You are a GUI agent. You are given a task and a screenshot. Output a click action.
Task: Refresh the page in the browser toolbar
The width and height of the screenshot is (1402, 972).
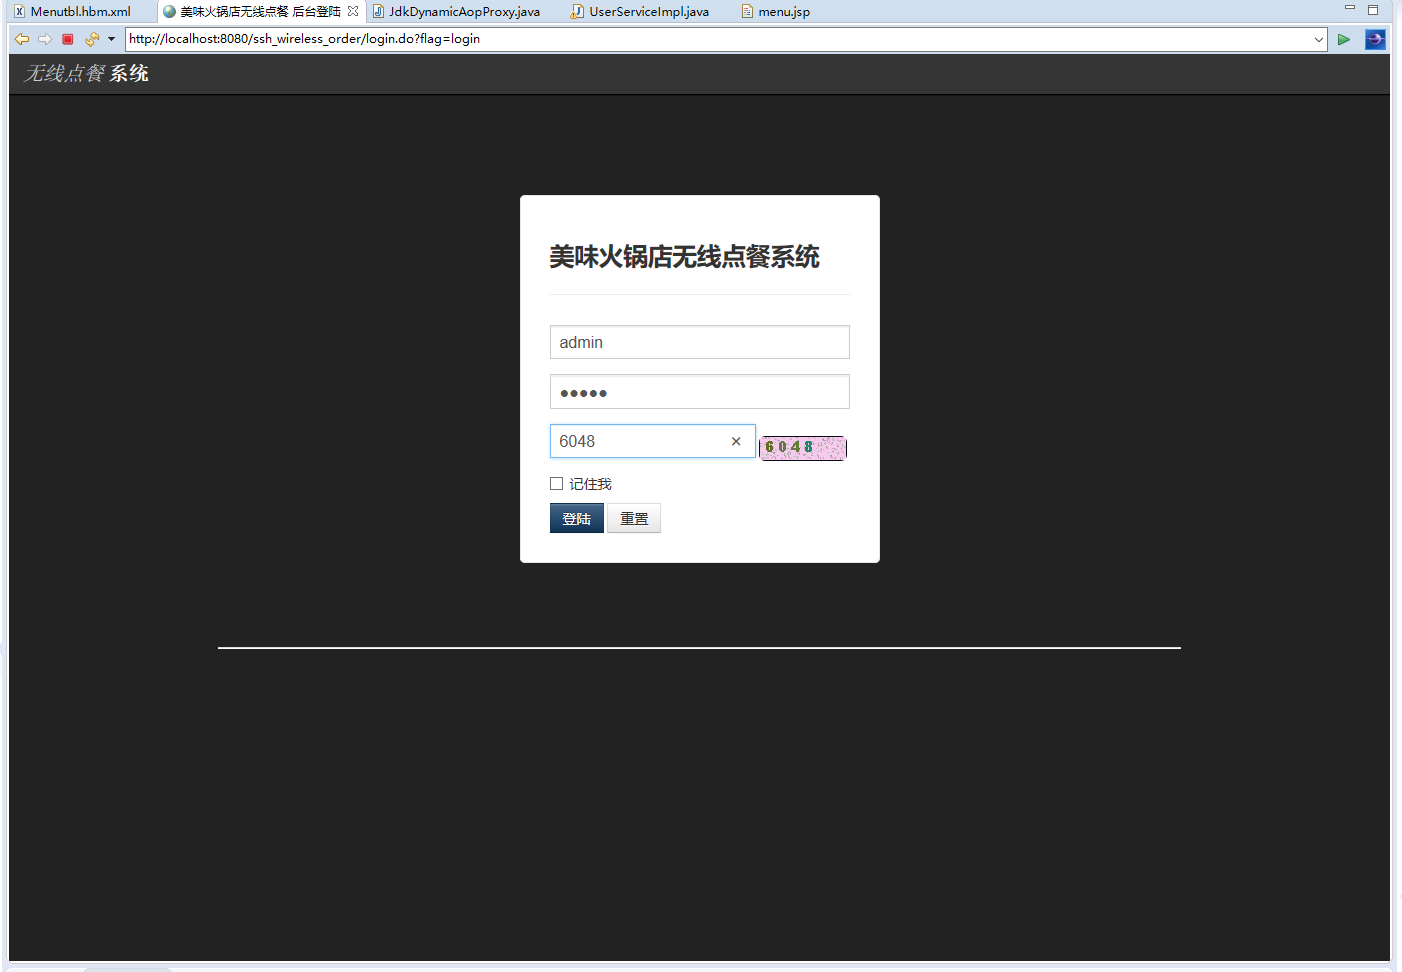pos(92,39)
